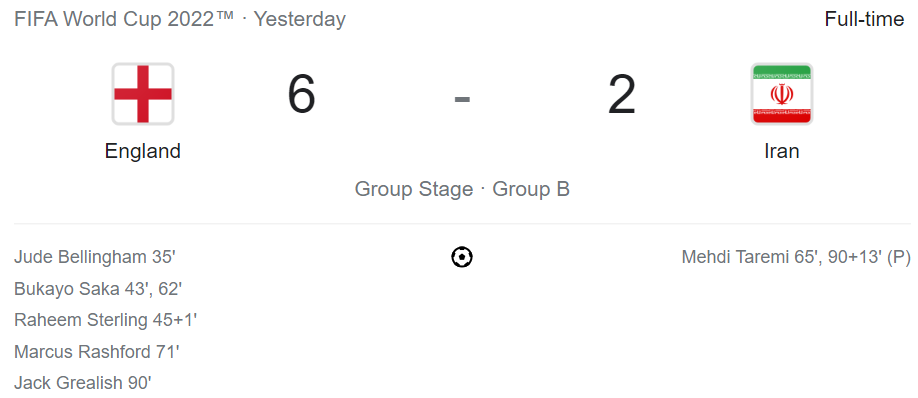Screen dimensions: 918x398
Task: Click the FIFA World Cup 2022 header
Action: [124, 19]
